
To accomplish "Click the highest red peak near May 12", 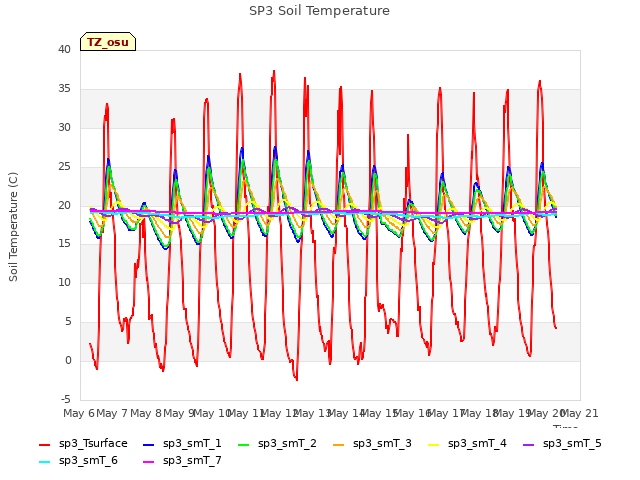I will [x=274, y=71].
